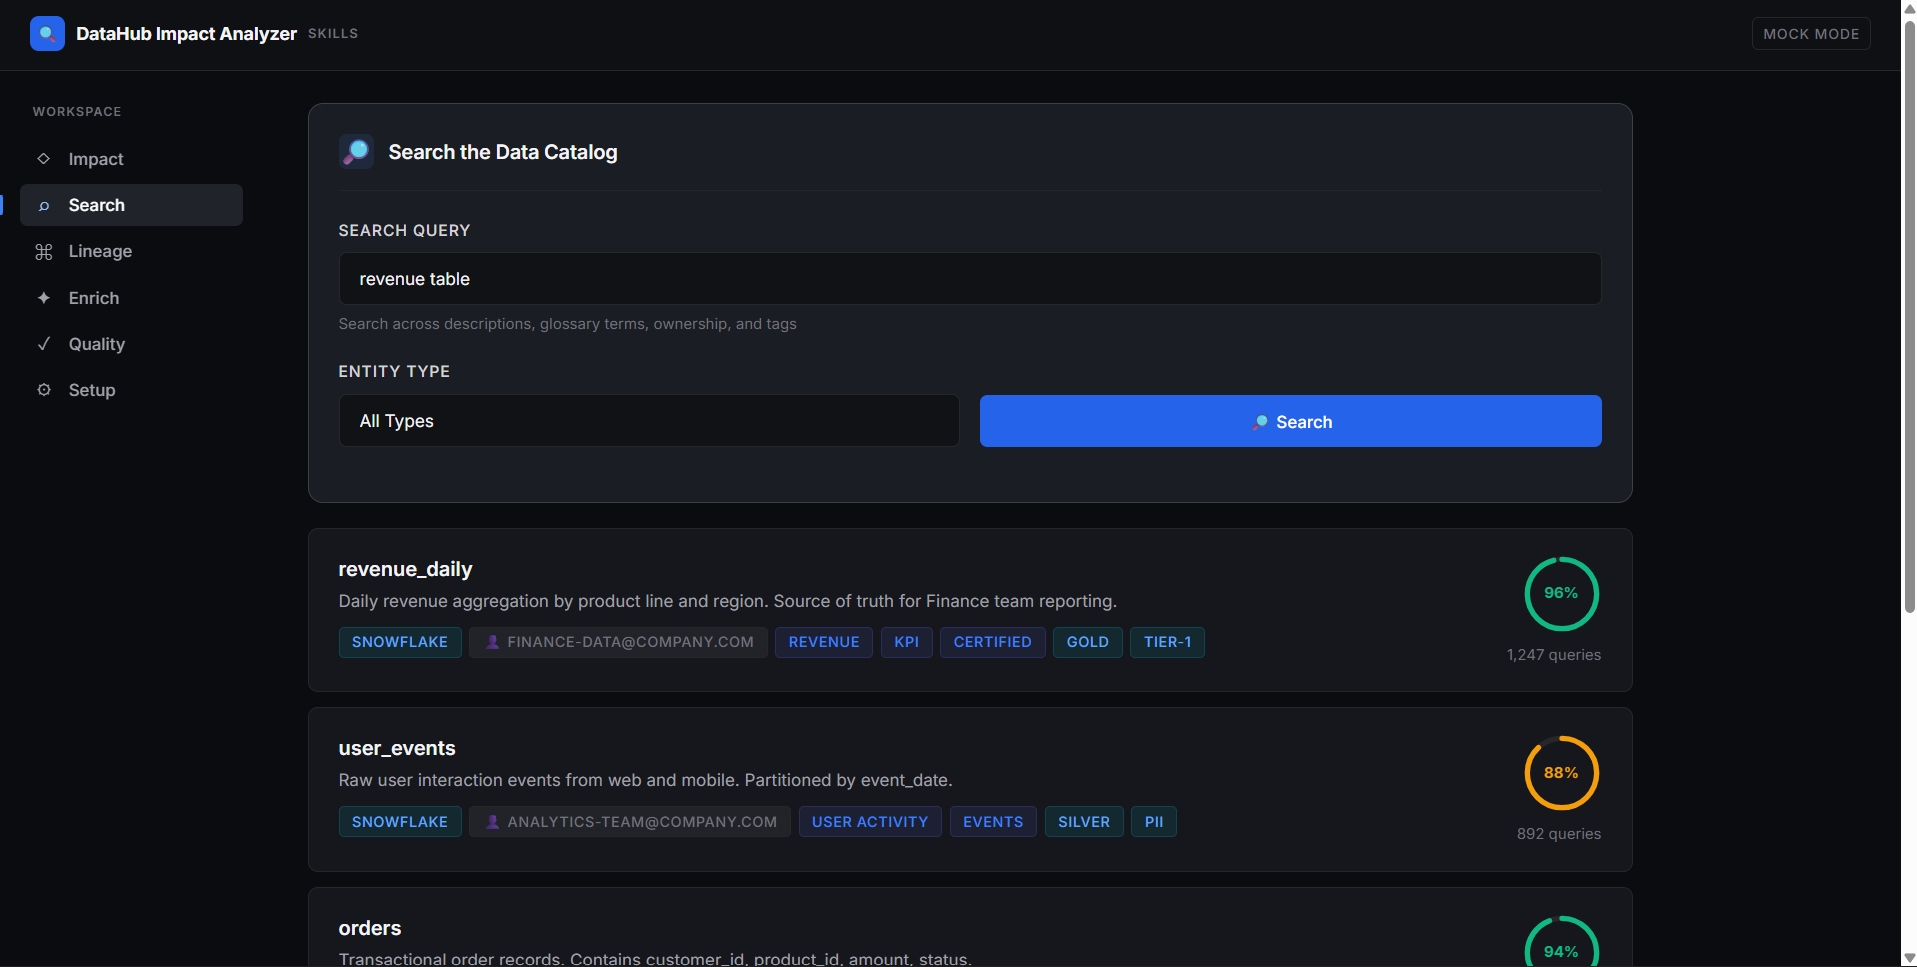Click the 96% quality score ring

[1561, 594]
